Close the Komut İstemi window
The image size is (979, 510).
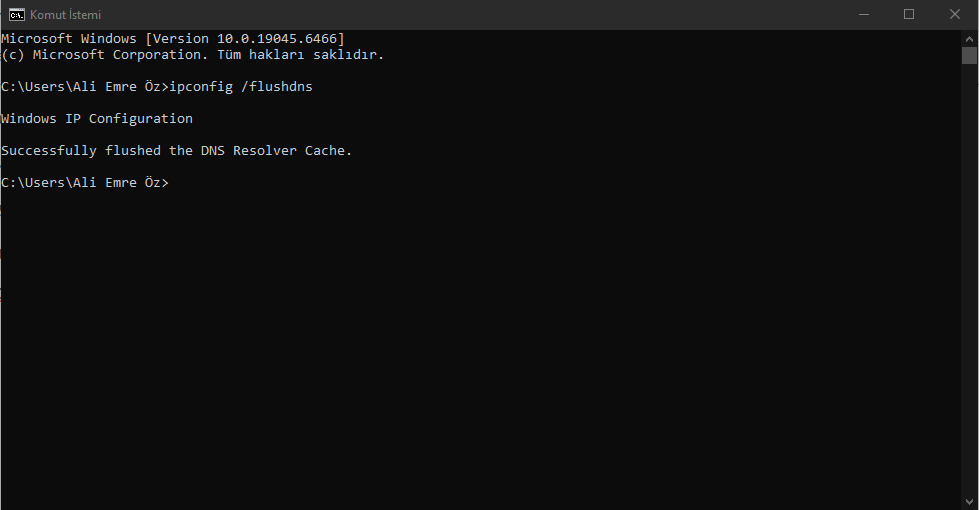pos(954,14)
